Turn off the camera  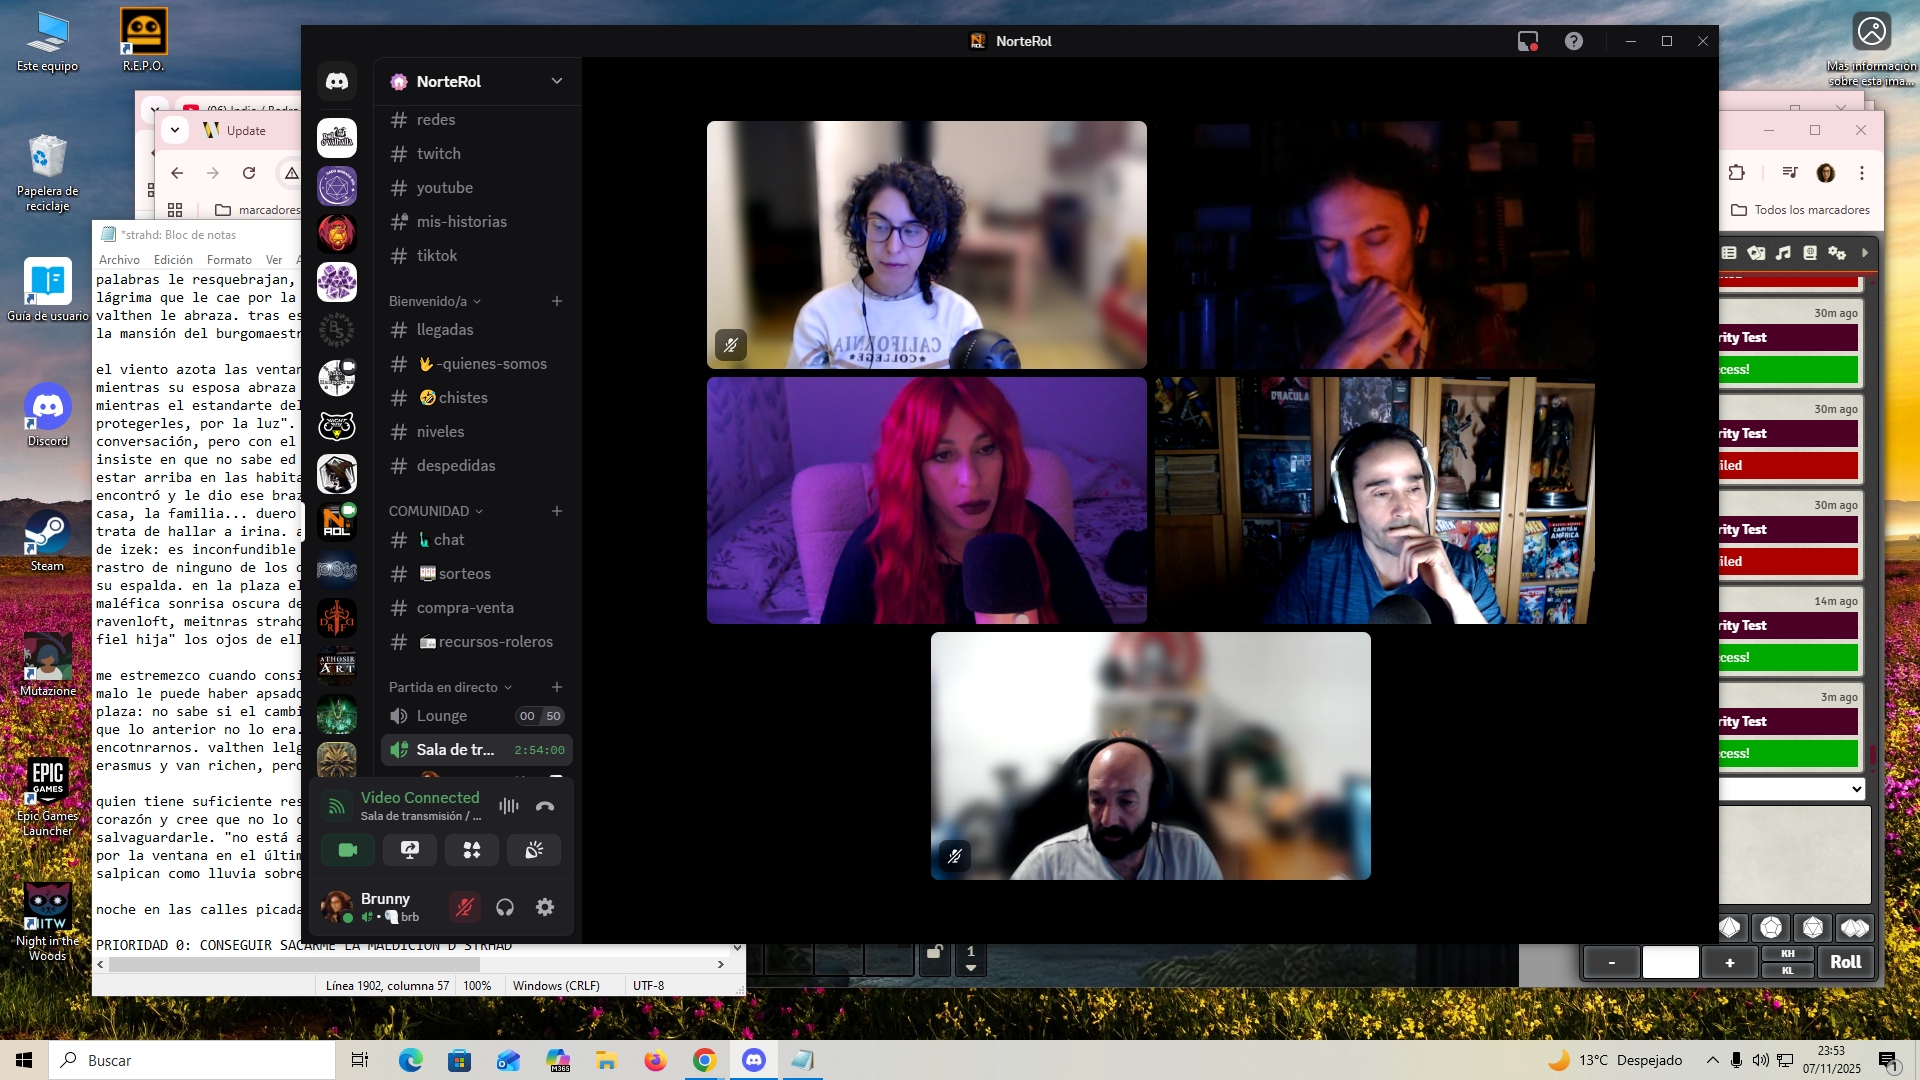[348, 850]
